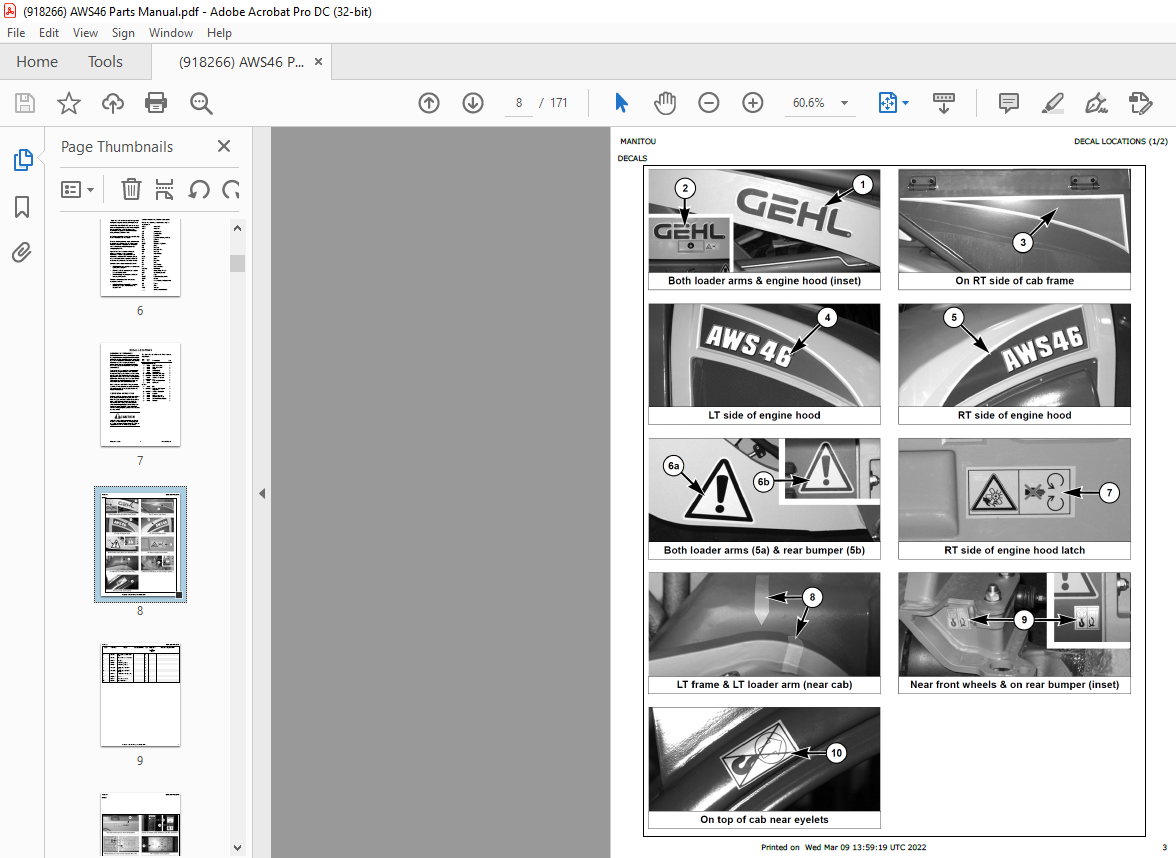The height and width of the screenshot is (858, 1176).
Task: Switch to the Home tab
Action: pyautogui.click(x=37, y=62)
